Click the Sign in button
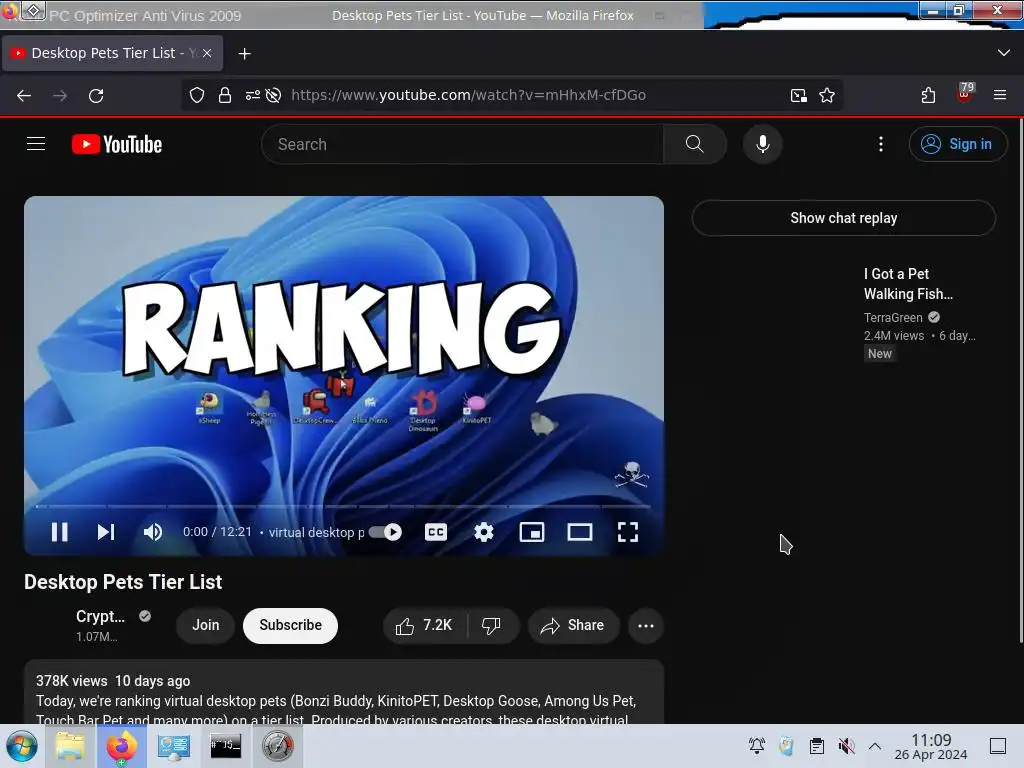1024x768 pixels. 958,144
